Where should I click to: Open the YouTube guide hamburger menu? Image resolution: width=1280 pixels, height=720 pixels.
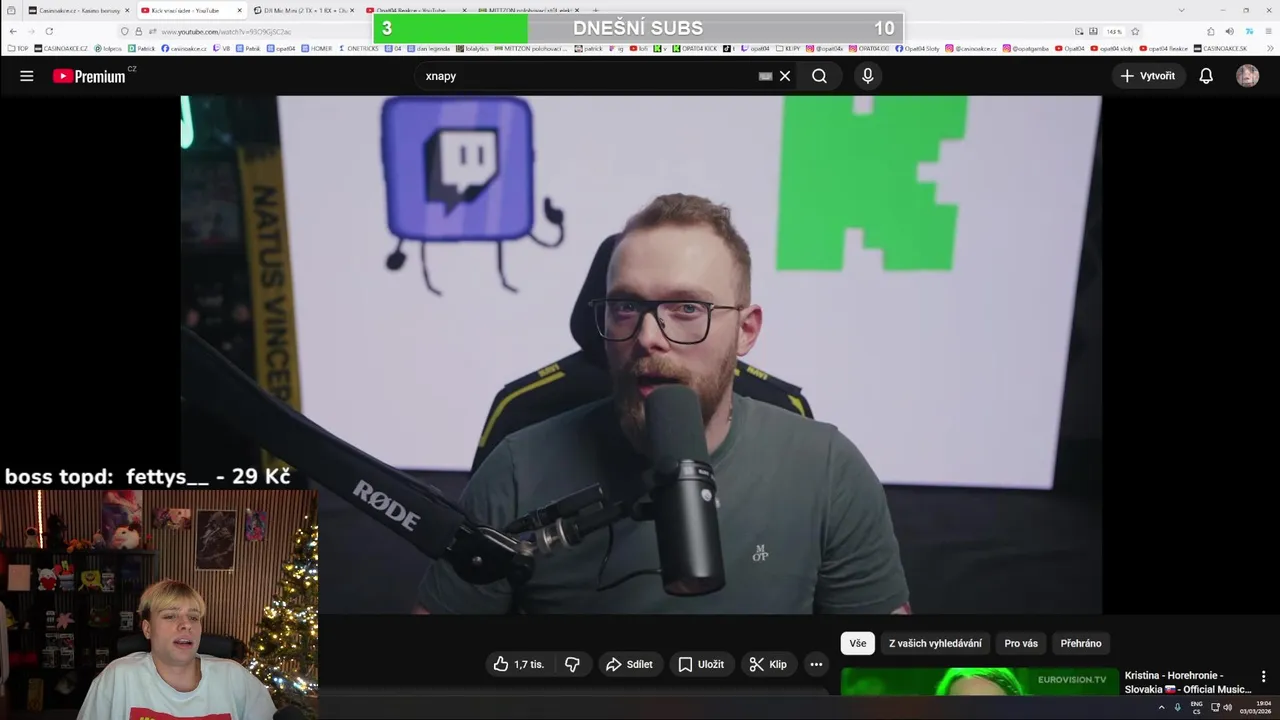[x=27, y=76]
